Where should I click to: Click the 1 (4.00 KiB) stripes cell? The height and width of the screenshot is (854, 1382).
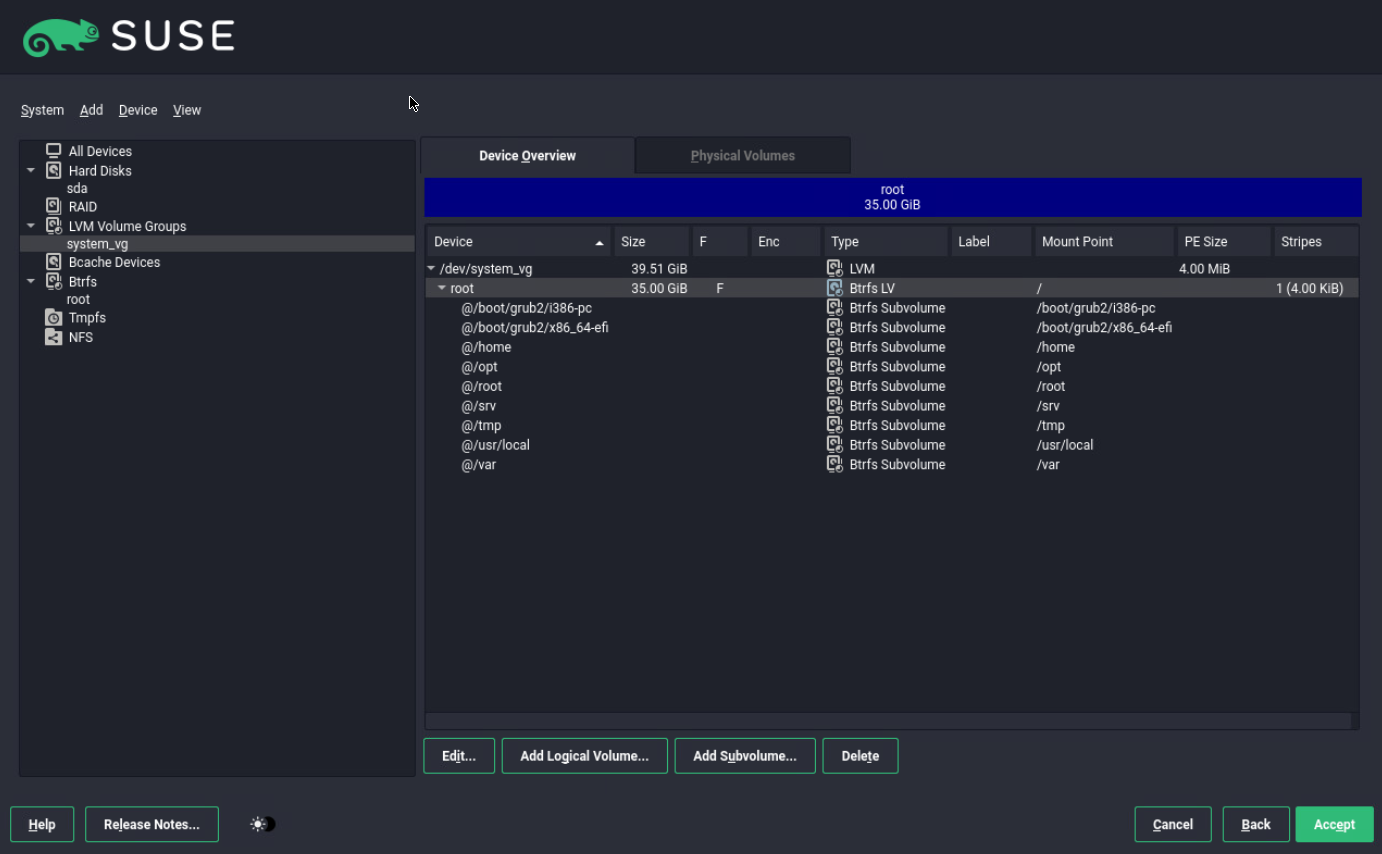coord(1309,288)
